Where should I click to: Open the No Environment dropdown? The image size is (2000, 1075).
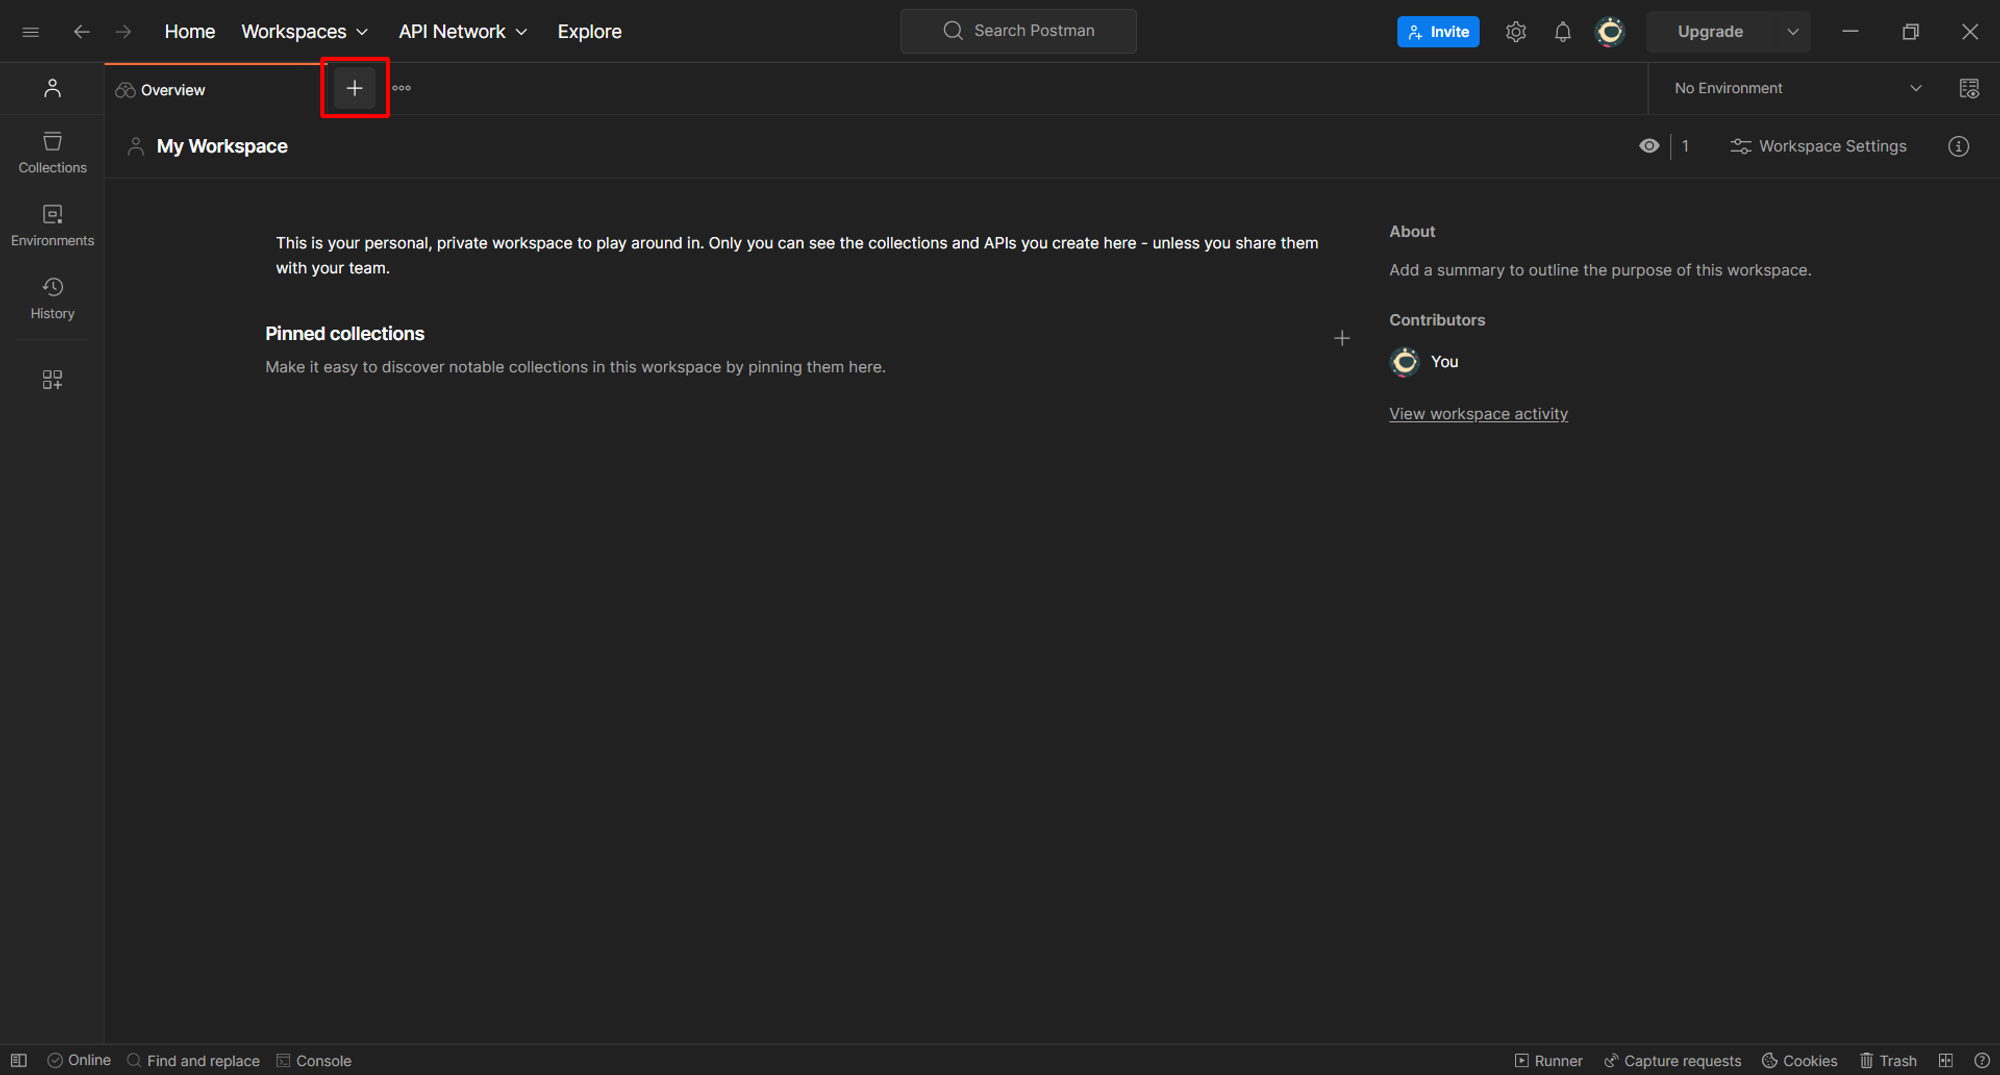point(1798,88)
